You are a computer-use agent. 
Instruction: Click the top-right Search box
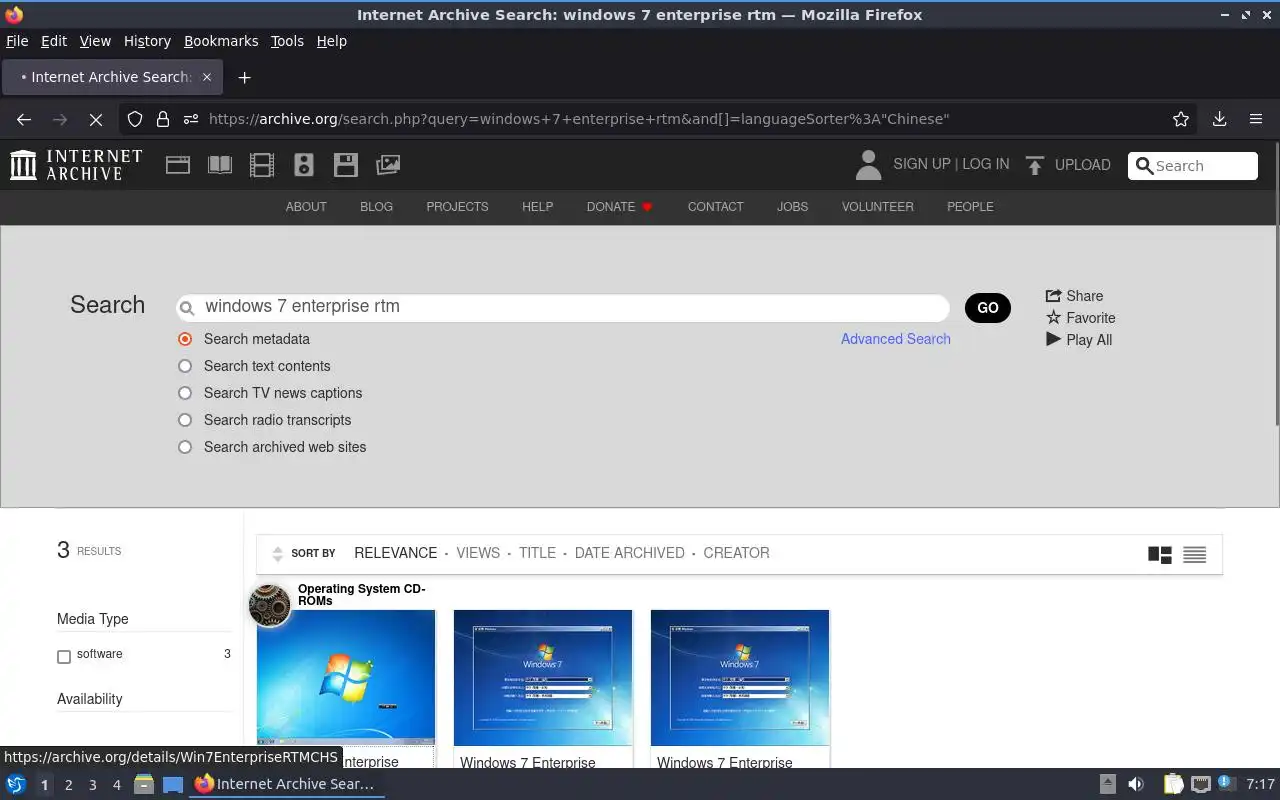(1193, 166)
